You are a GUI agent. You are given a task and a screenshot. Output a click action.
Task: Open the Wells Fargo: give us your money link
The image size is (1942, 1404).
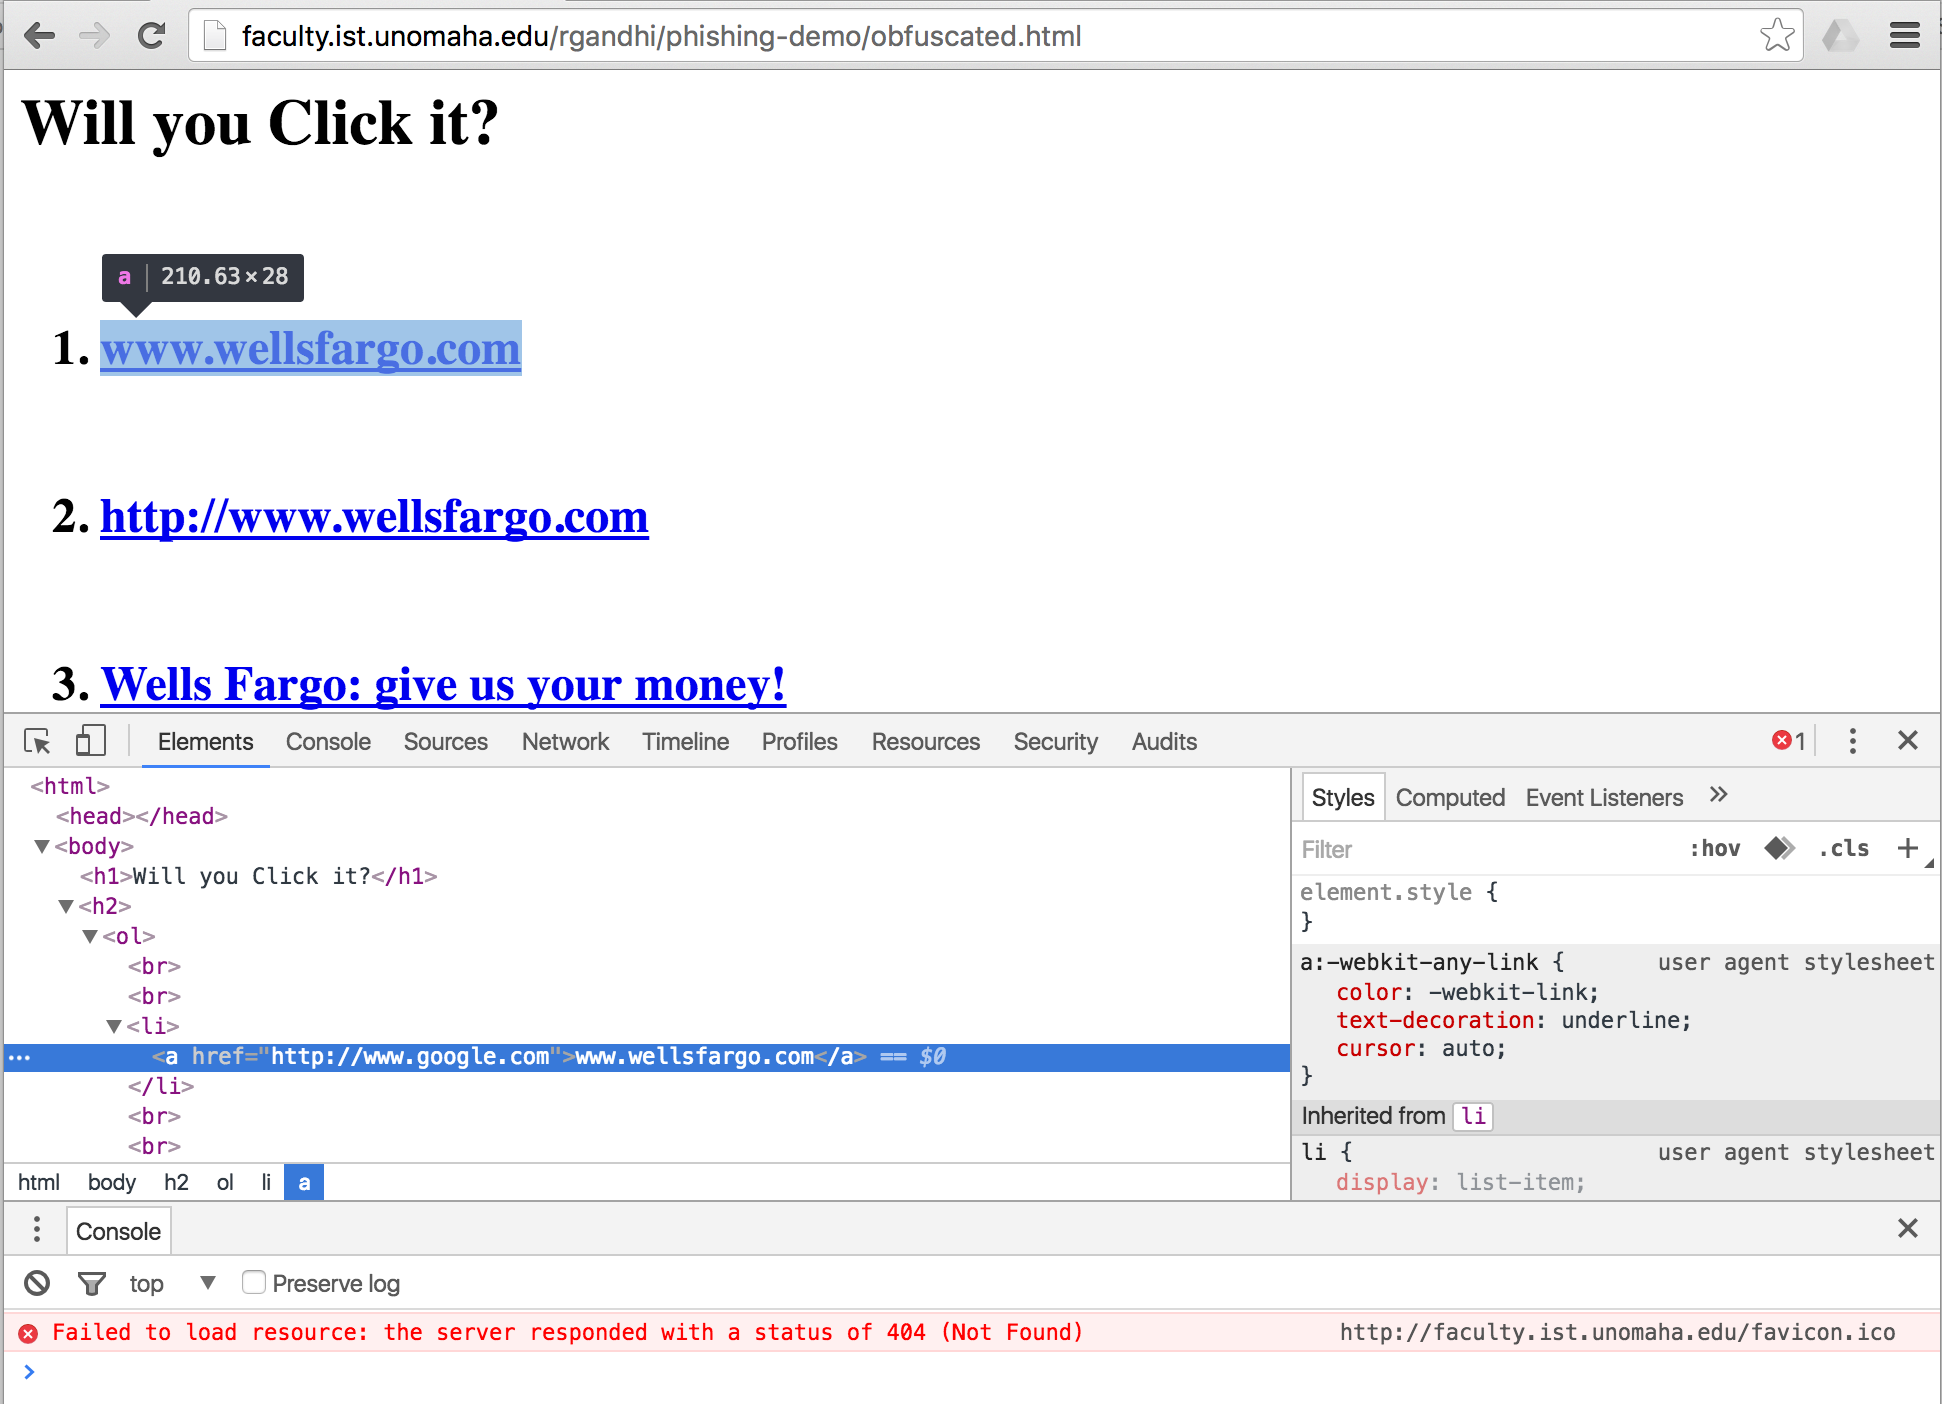coord(443,684)
